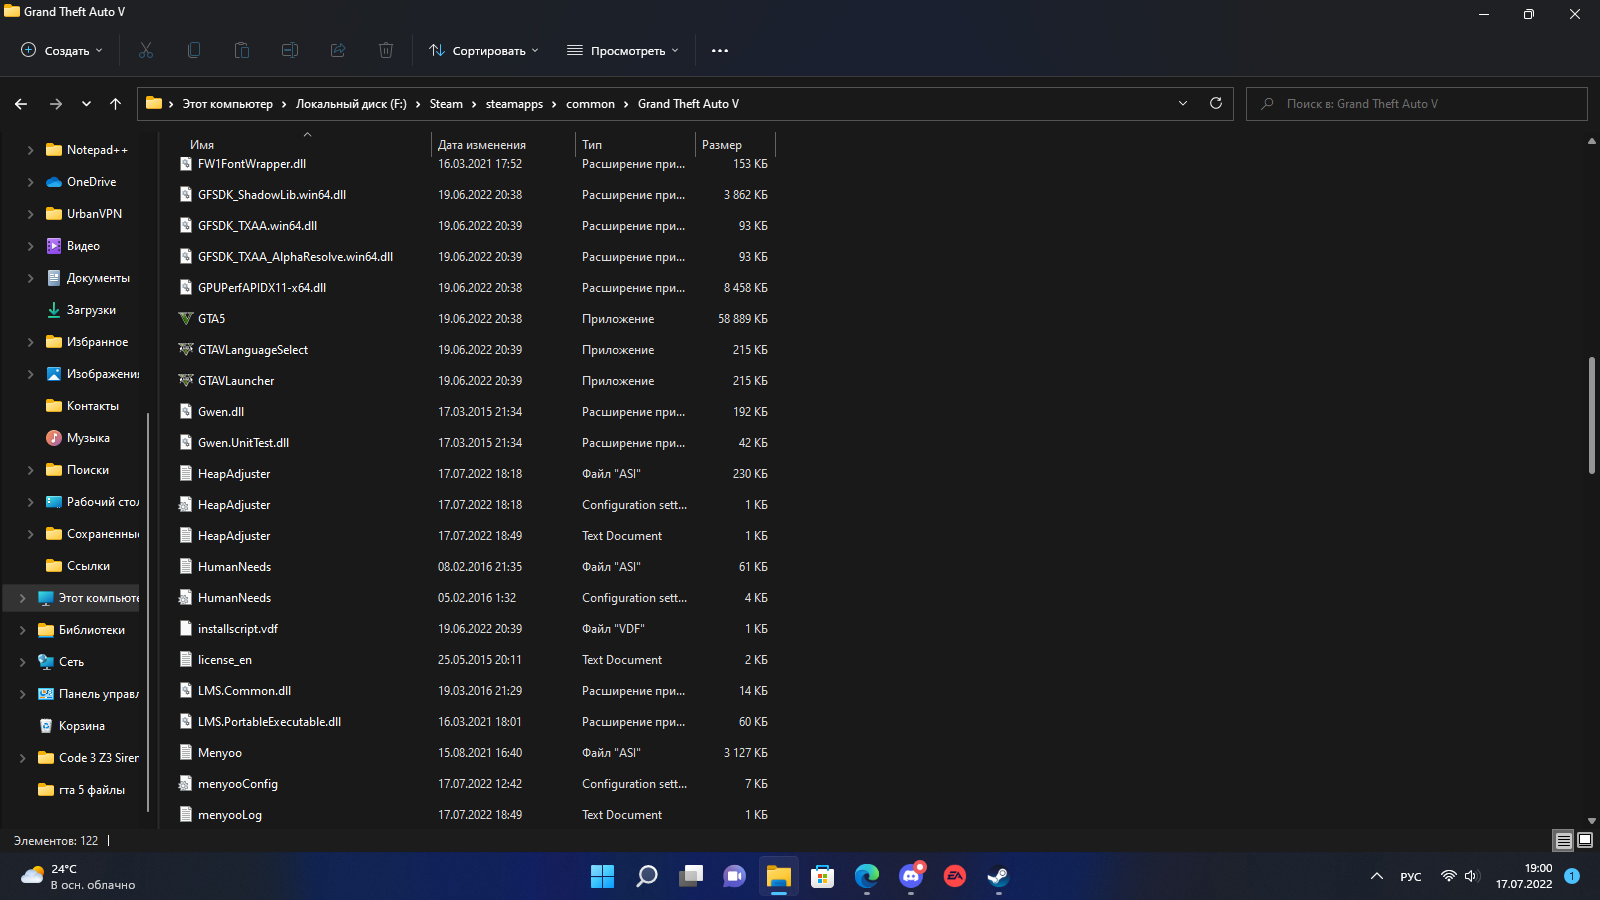Open the Chat taskbar icon
Viewport: 1600px width, 900px height.
tap(735, 877)
